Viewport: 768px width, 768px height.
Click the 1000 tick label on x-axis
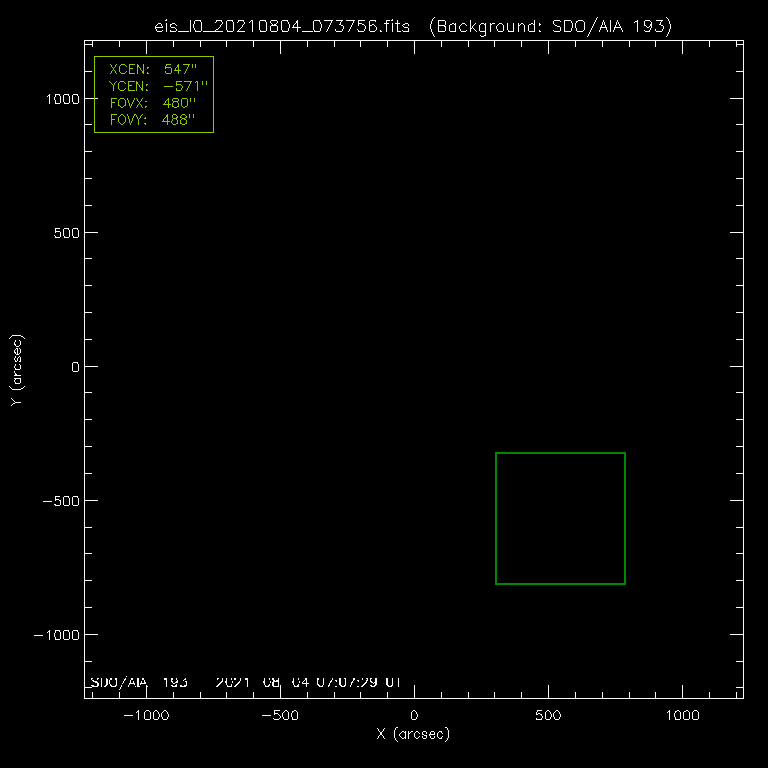pyautogui.click(x=682, y=716)
